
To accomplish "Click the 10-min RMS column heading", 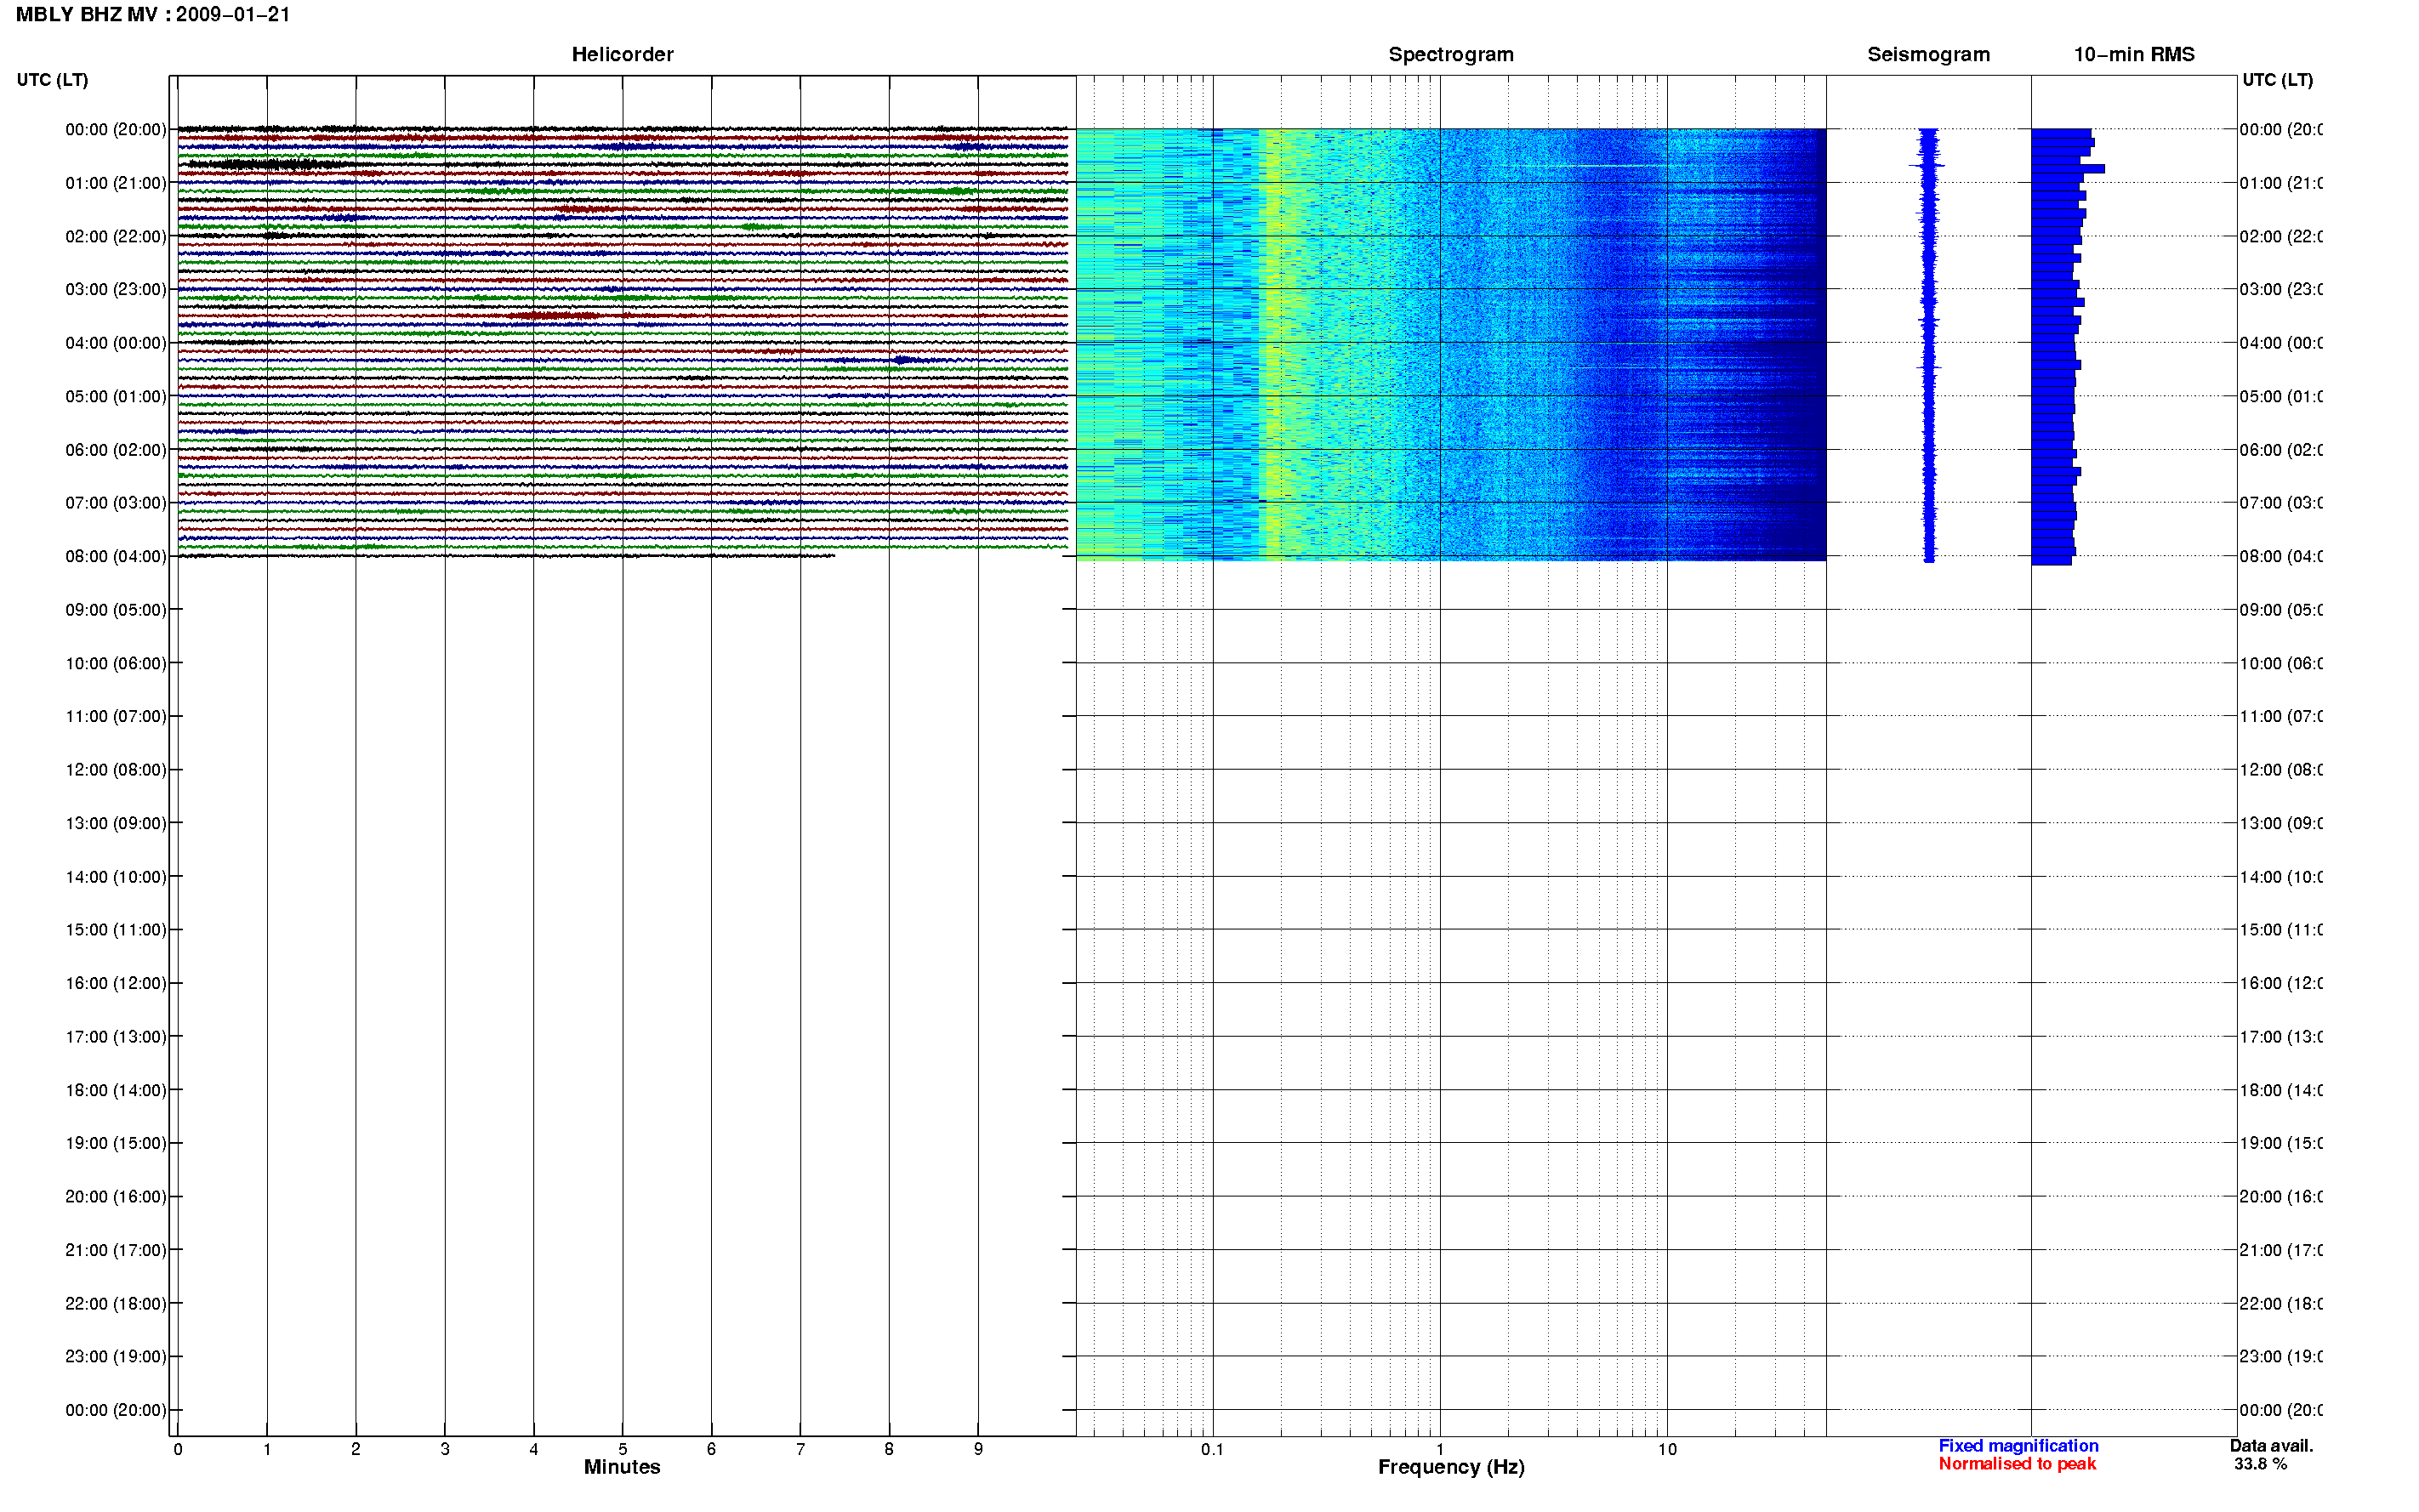I will click(x=2133, y=54).
